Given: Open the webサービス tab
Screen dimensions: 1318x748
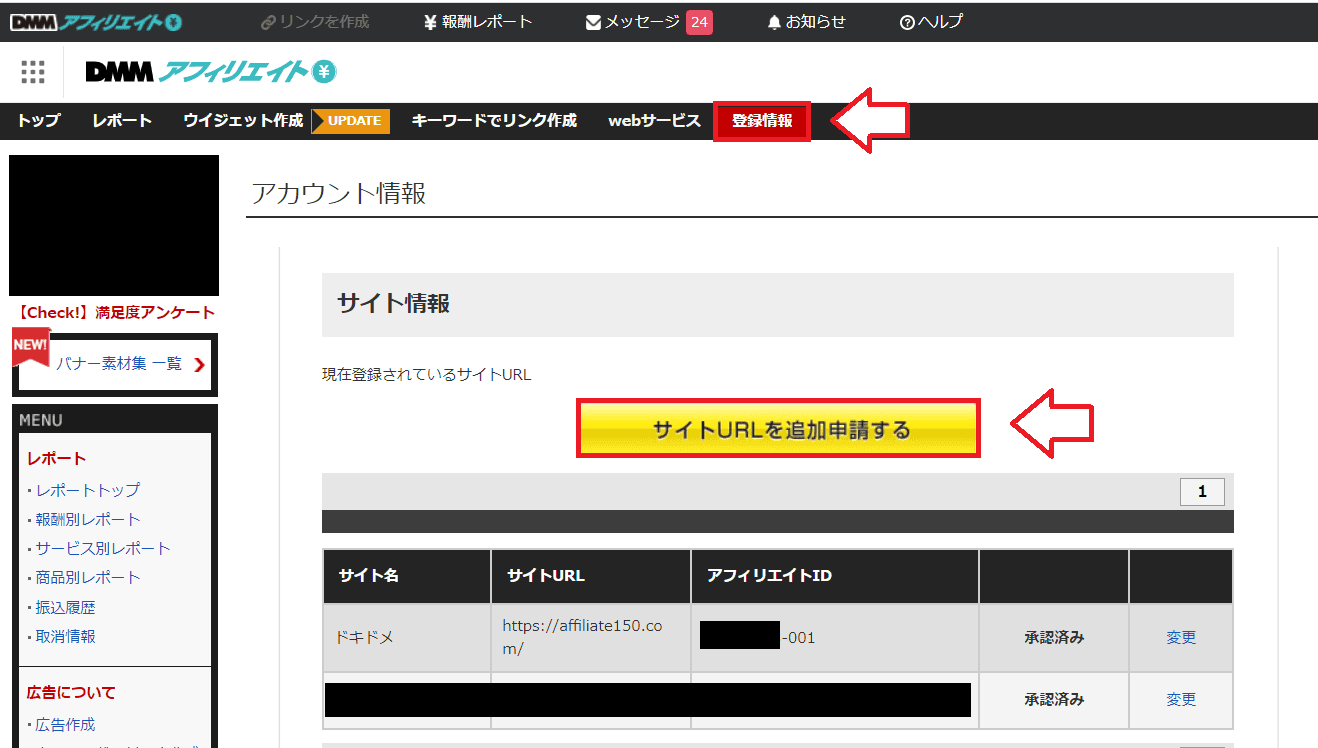Looking at the screenshot, I should click(654, 121).
